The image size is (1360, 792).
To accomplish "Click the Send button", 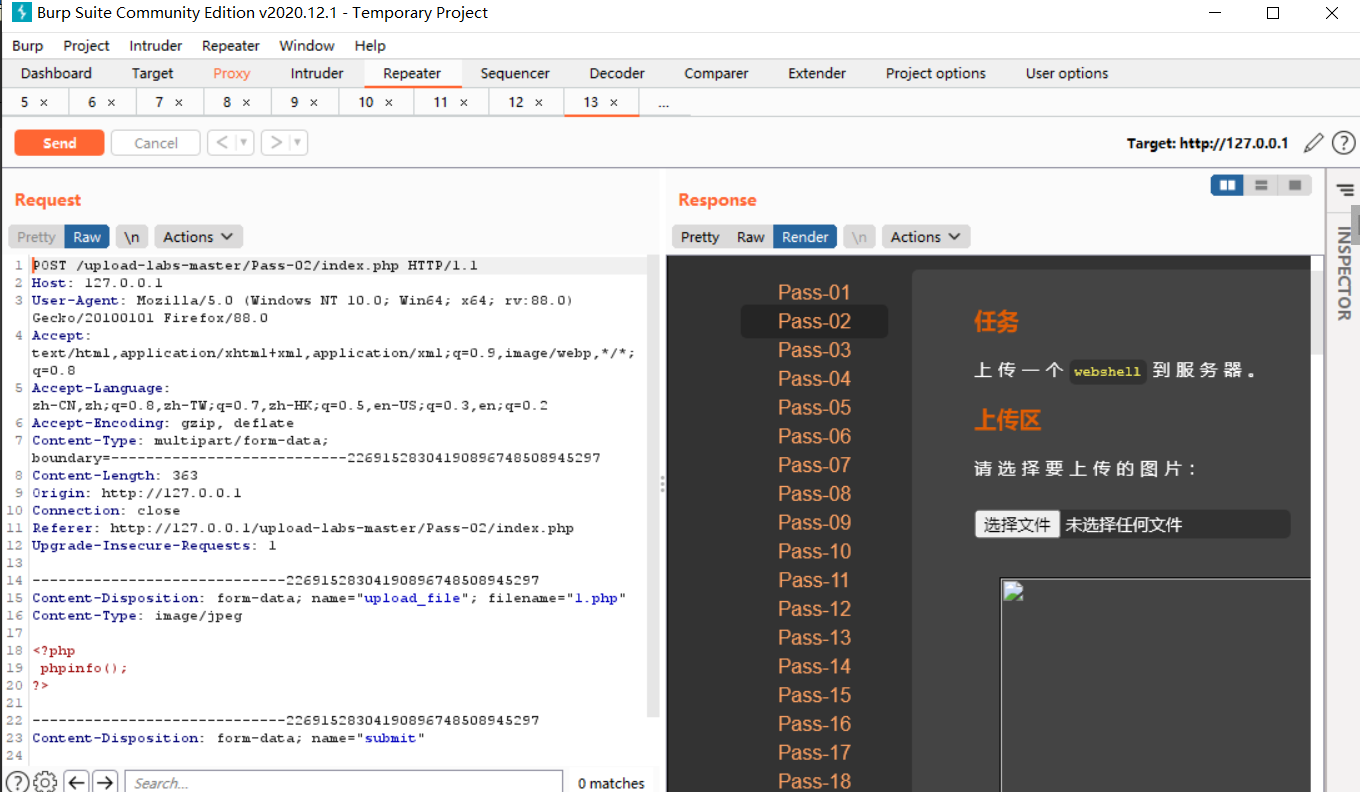I will coord(59,143).
